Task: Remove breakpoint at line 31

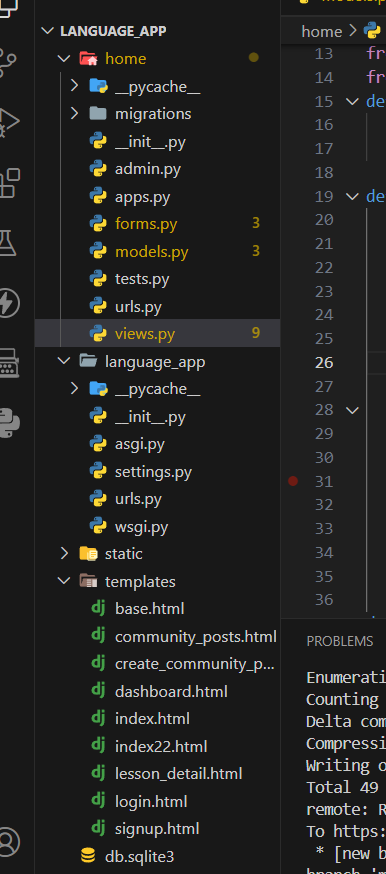Action: [x=293, y=481]
